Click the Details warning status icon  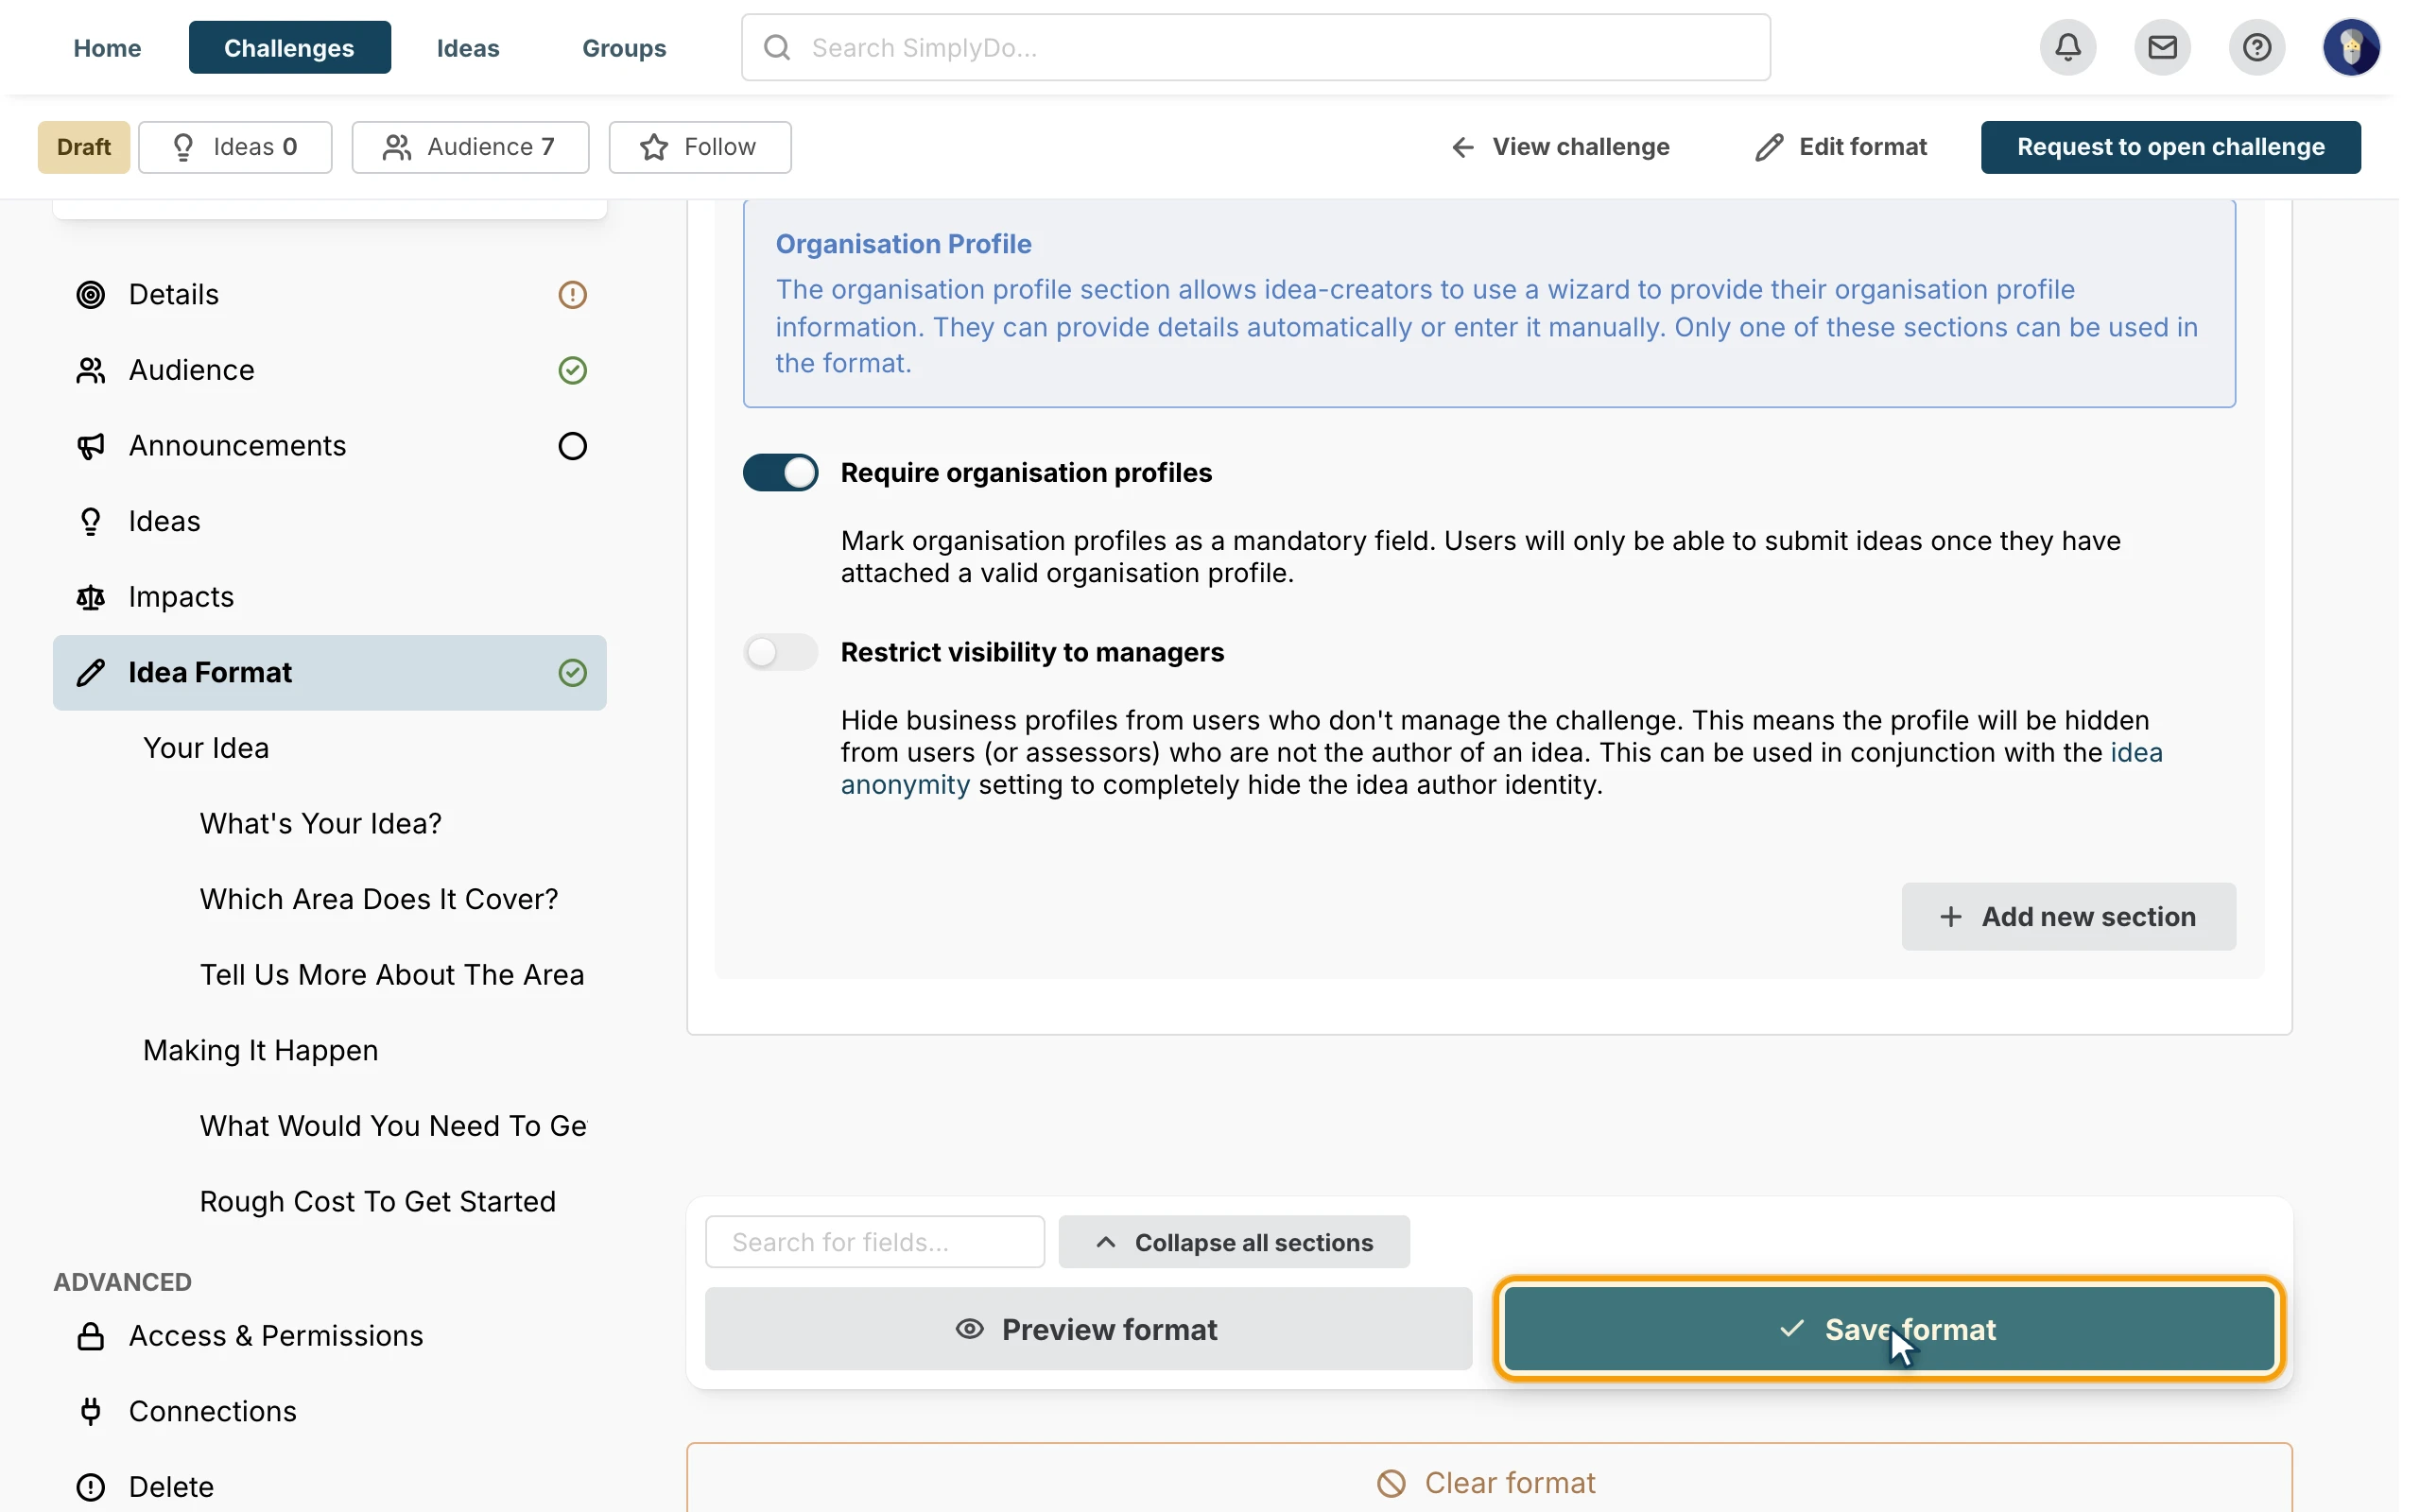[x=572, y=295]
